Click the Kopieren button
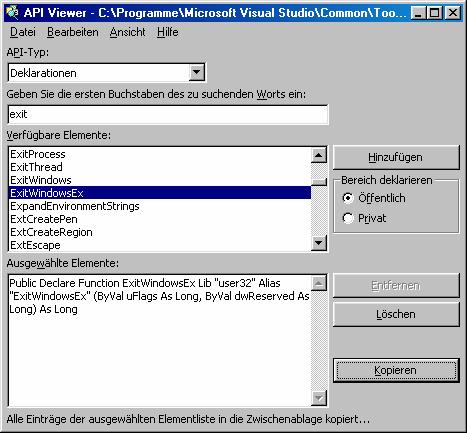This screenshot has width=467, height=433. (396, 370)
